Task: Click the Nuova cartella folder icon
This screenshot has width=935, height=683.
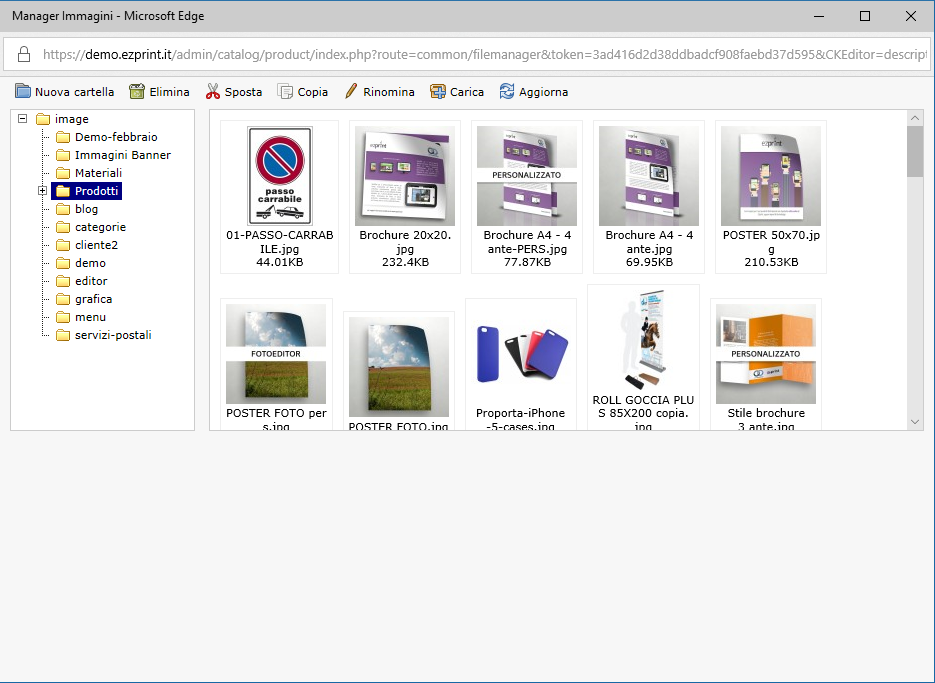Action: pos(23,91)
